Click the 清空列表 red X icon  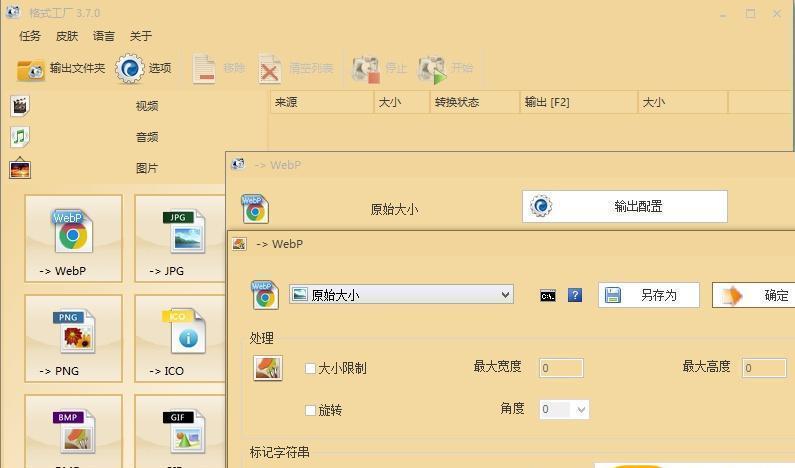point(270,69)
